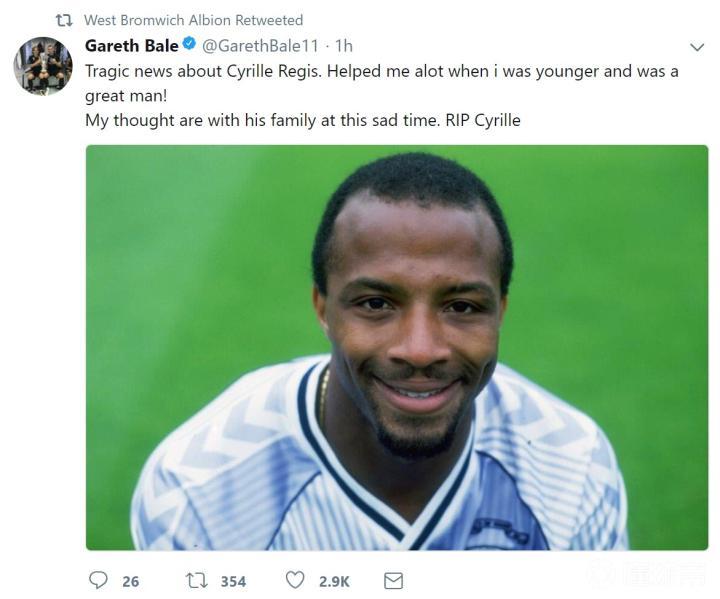Click the blue verified badge
Screen dimensions: 720x599
[190, 45]
